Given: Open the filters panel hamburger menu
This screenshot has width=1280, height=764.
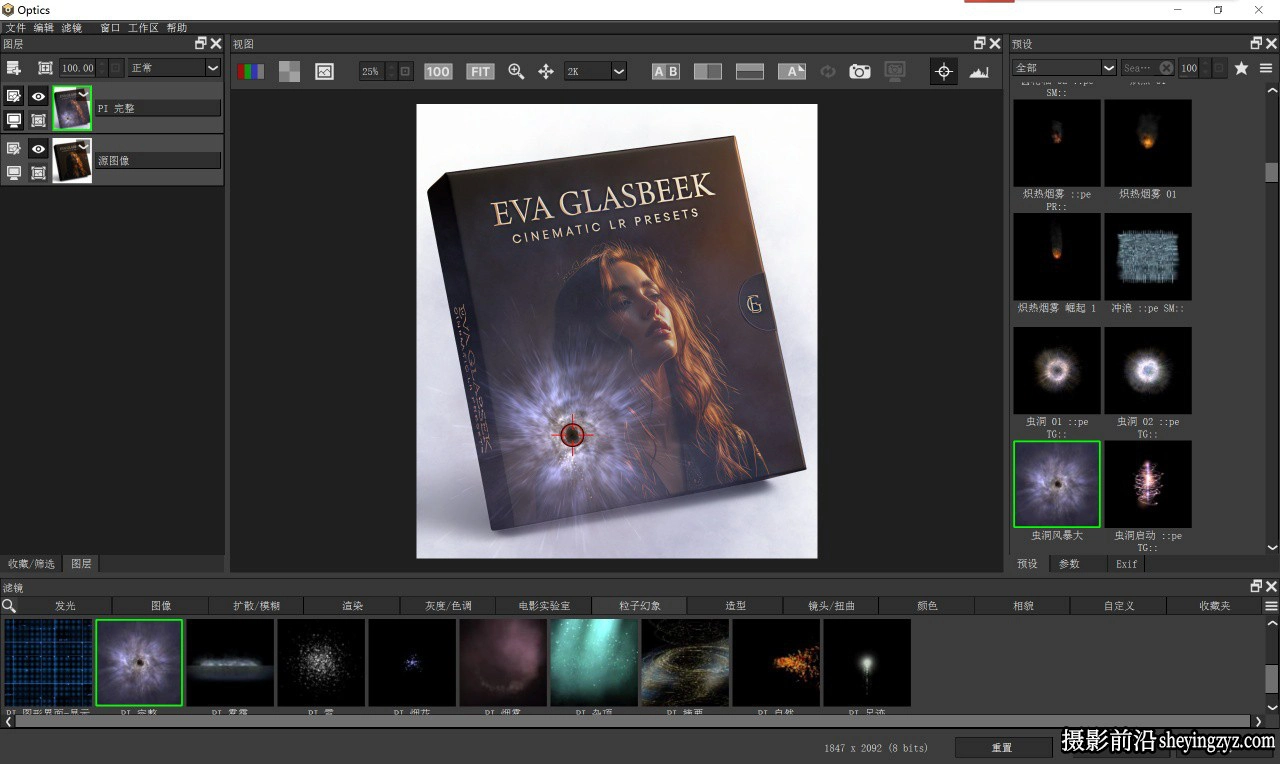Looking at the screenshot, I should 1271,606.
